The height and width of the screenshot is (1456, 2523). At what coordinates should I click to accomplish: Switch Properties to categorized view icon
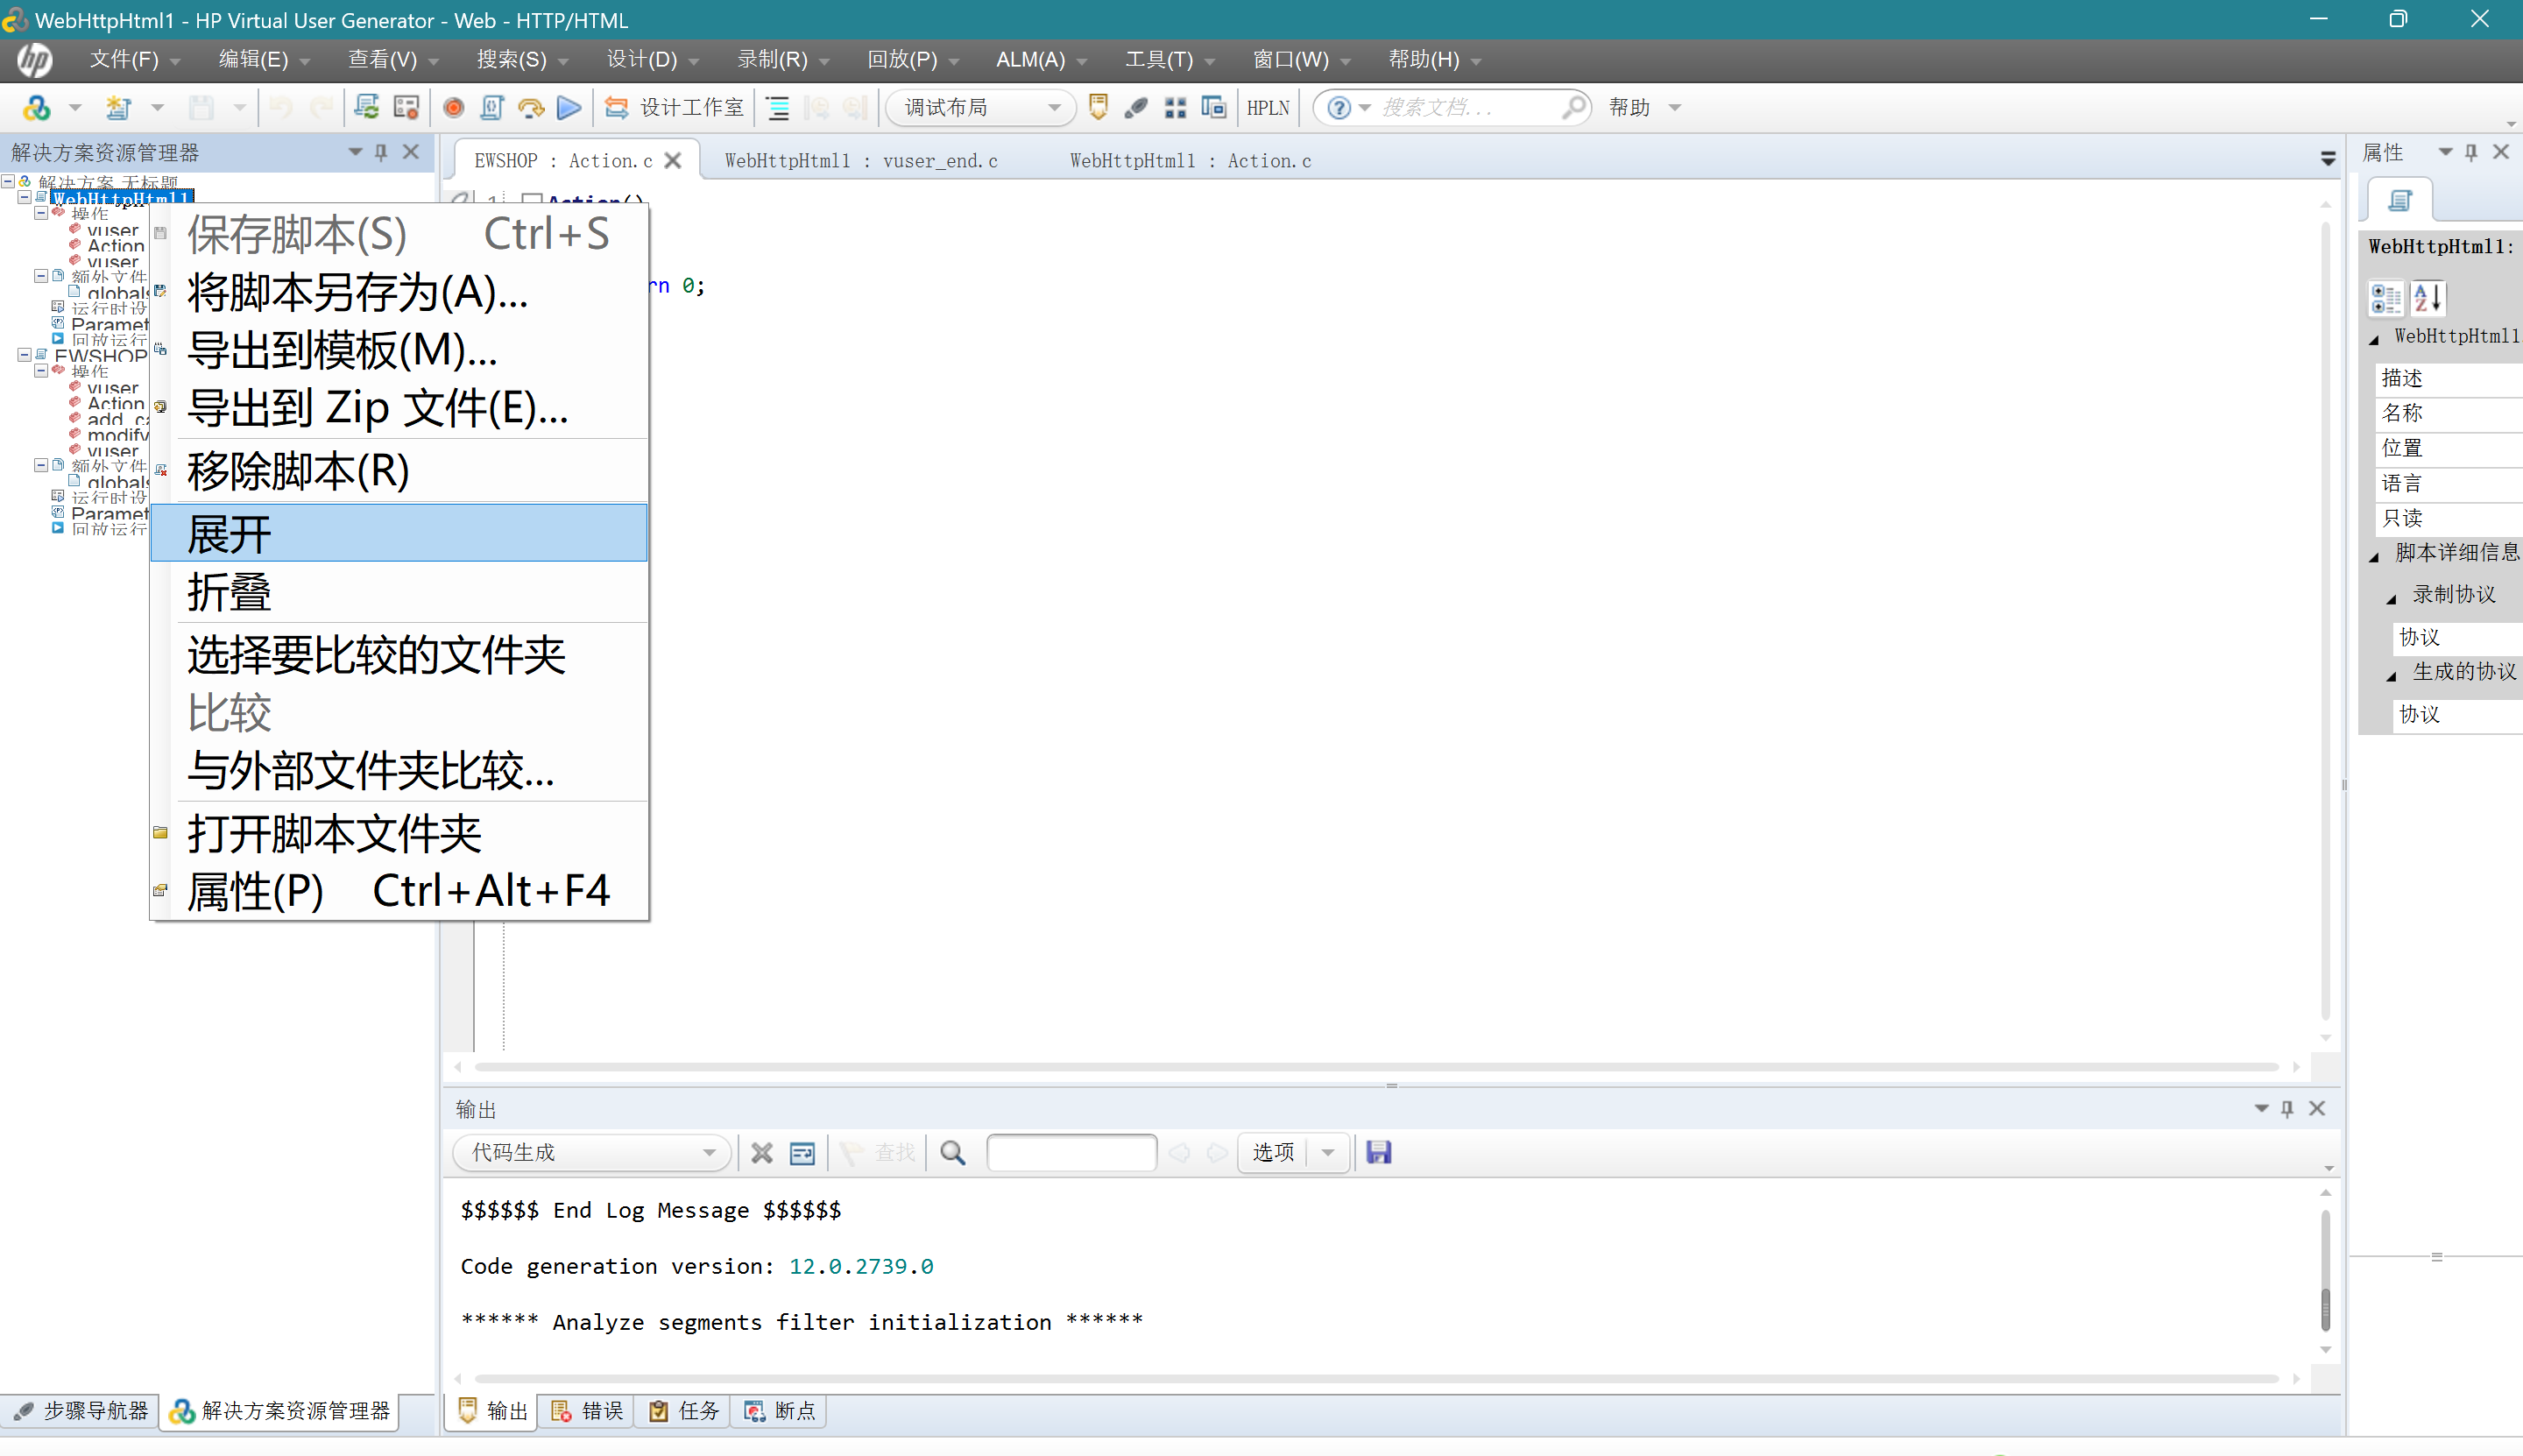click(x=2386, y=298)
